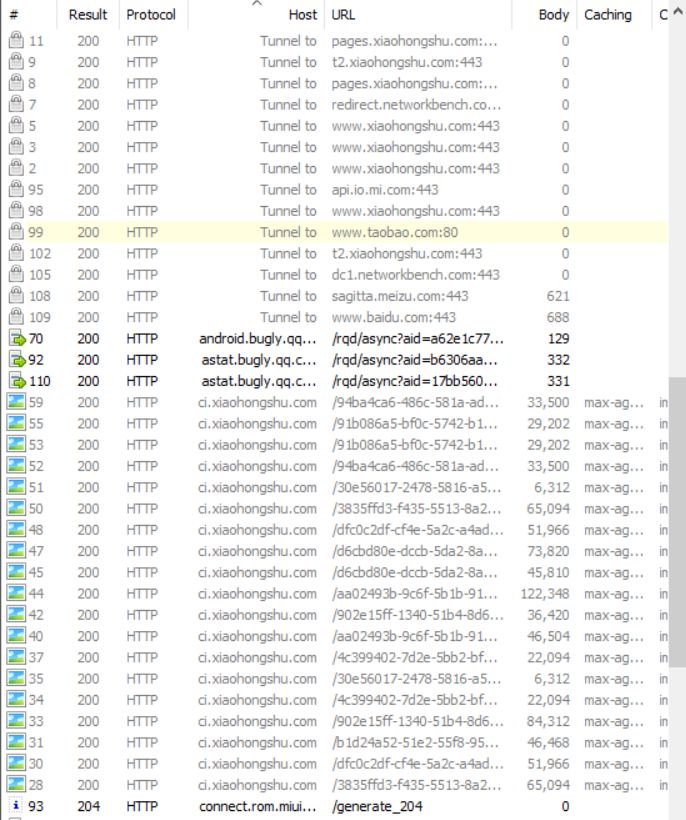The image size is (686, 820).
Task: Select the lock icon of session 5
Action: (16, 126)
